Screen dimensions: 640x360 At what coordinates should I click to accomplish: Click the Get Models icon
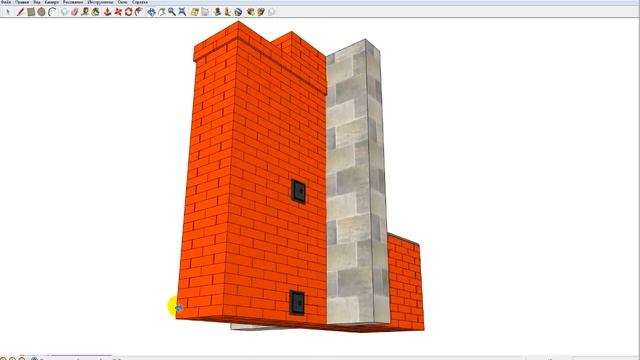point(250,12)
